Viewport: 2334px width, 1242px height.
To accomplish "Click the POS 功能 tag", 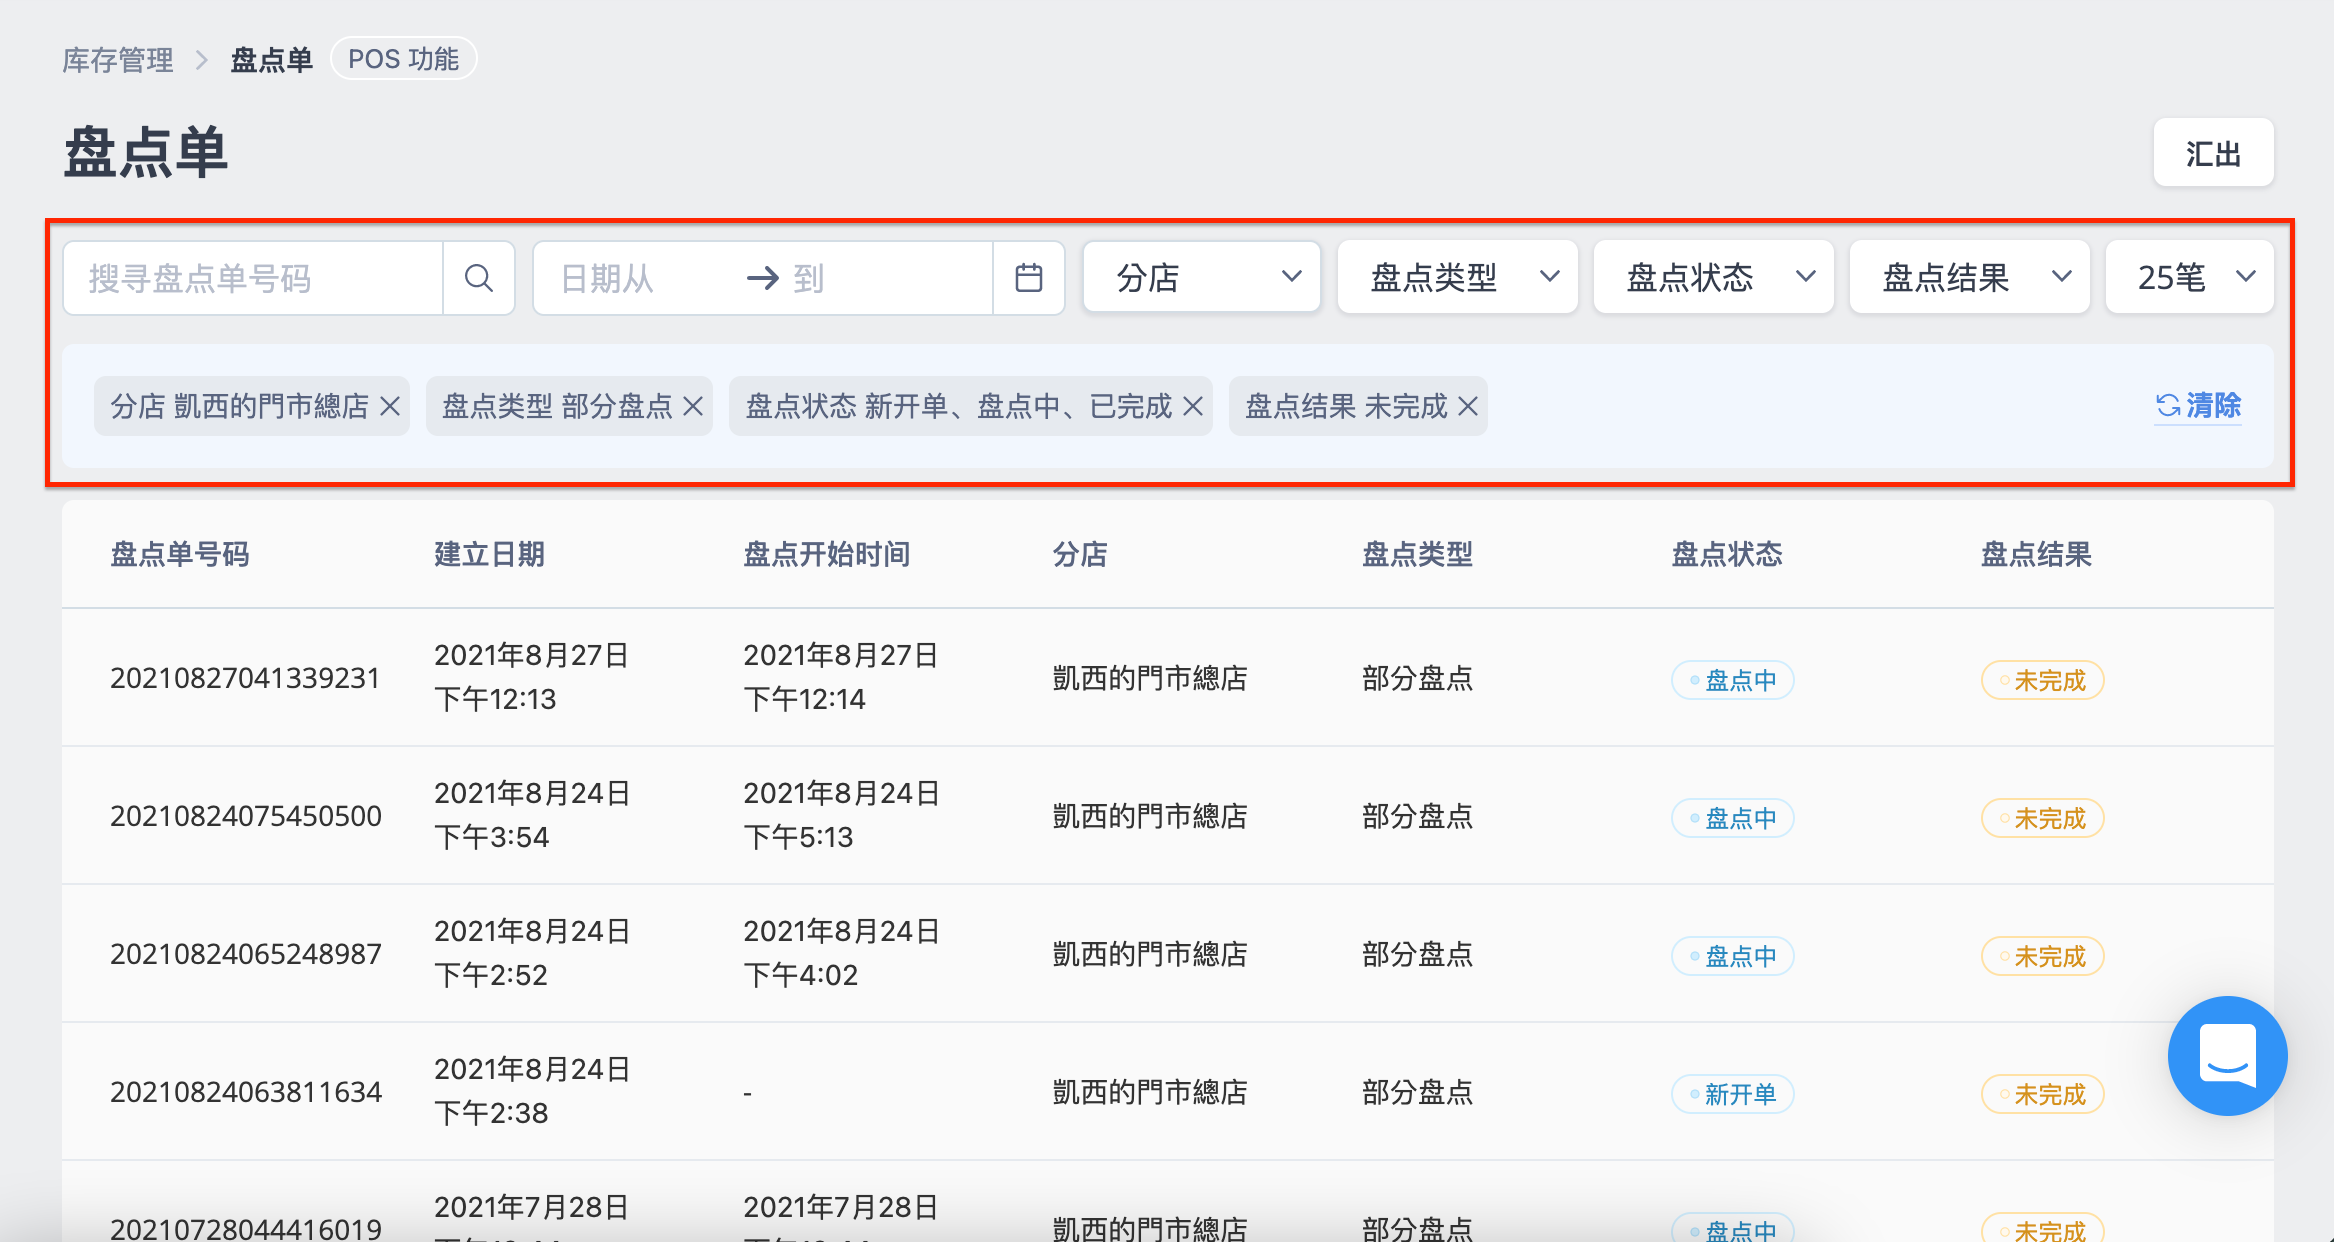I will [403, 59].
